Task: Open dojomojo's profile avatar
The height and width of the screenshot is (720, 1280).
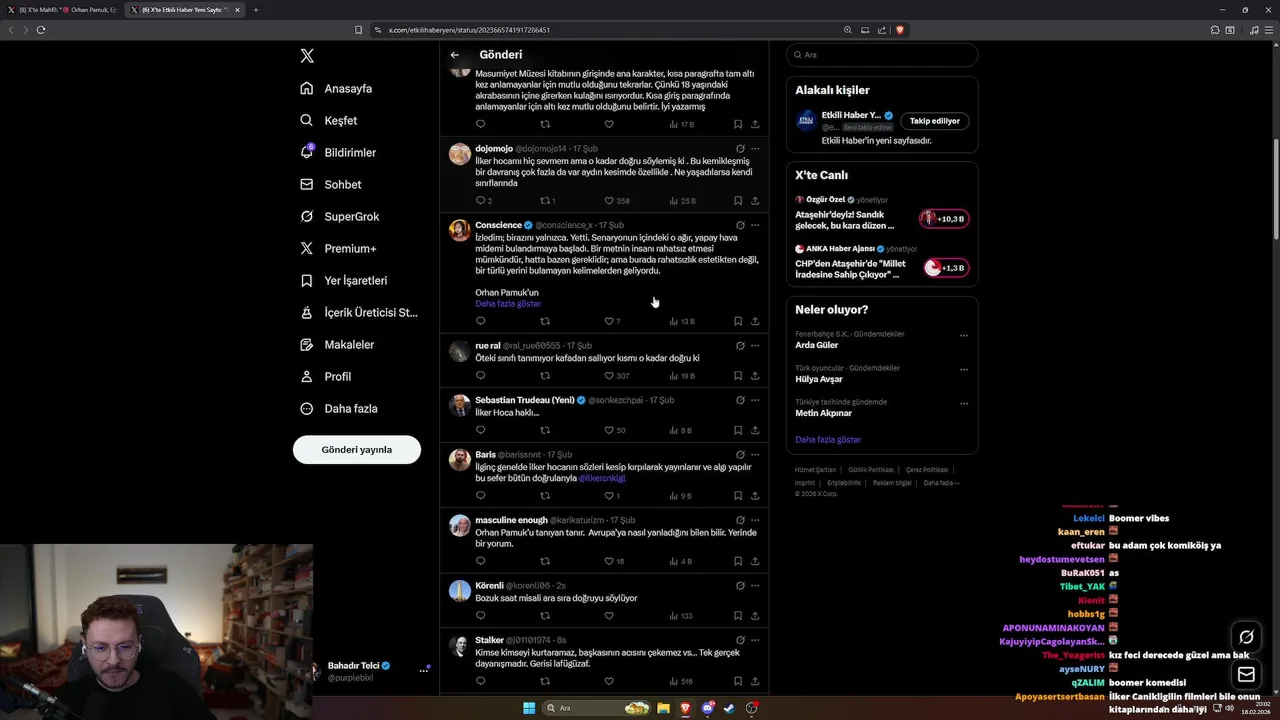Action: [x=459, y=154]
